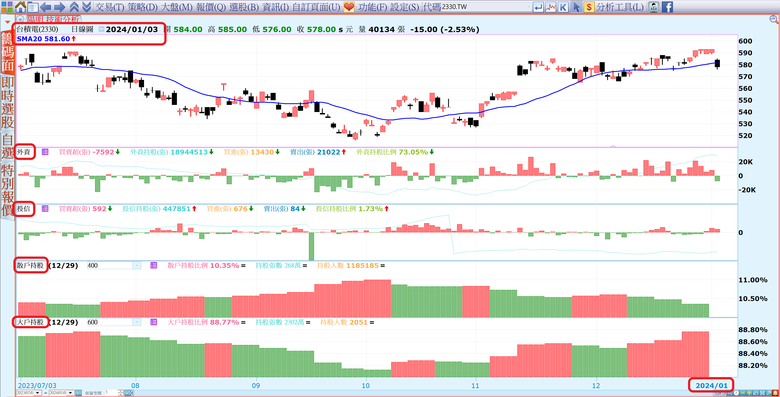
Task: Jump to previous stock with double-up arrows
Action: tap(74, 7)
